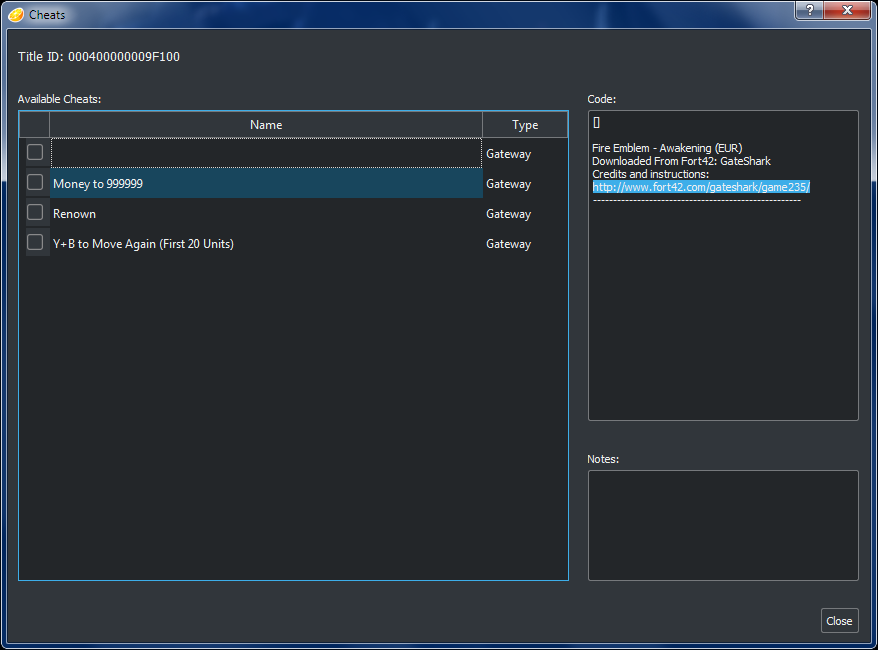Click inside the Notes text box
The image size is (878, 650).
(723, 525)
